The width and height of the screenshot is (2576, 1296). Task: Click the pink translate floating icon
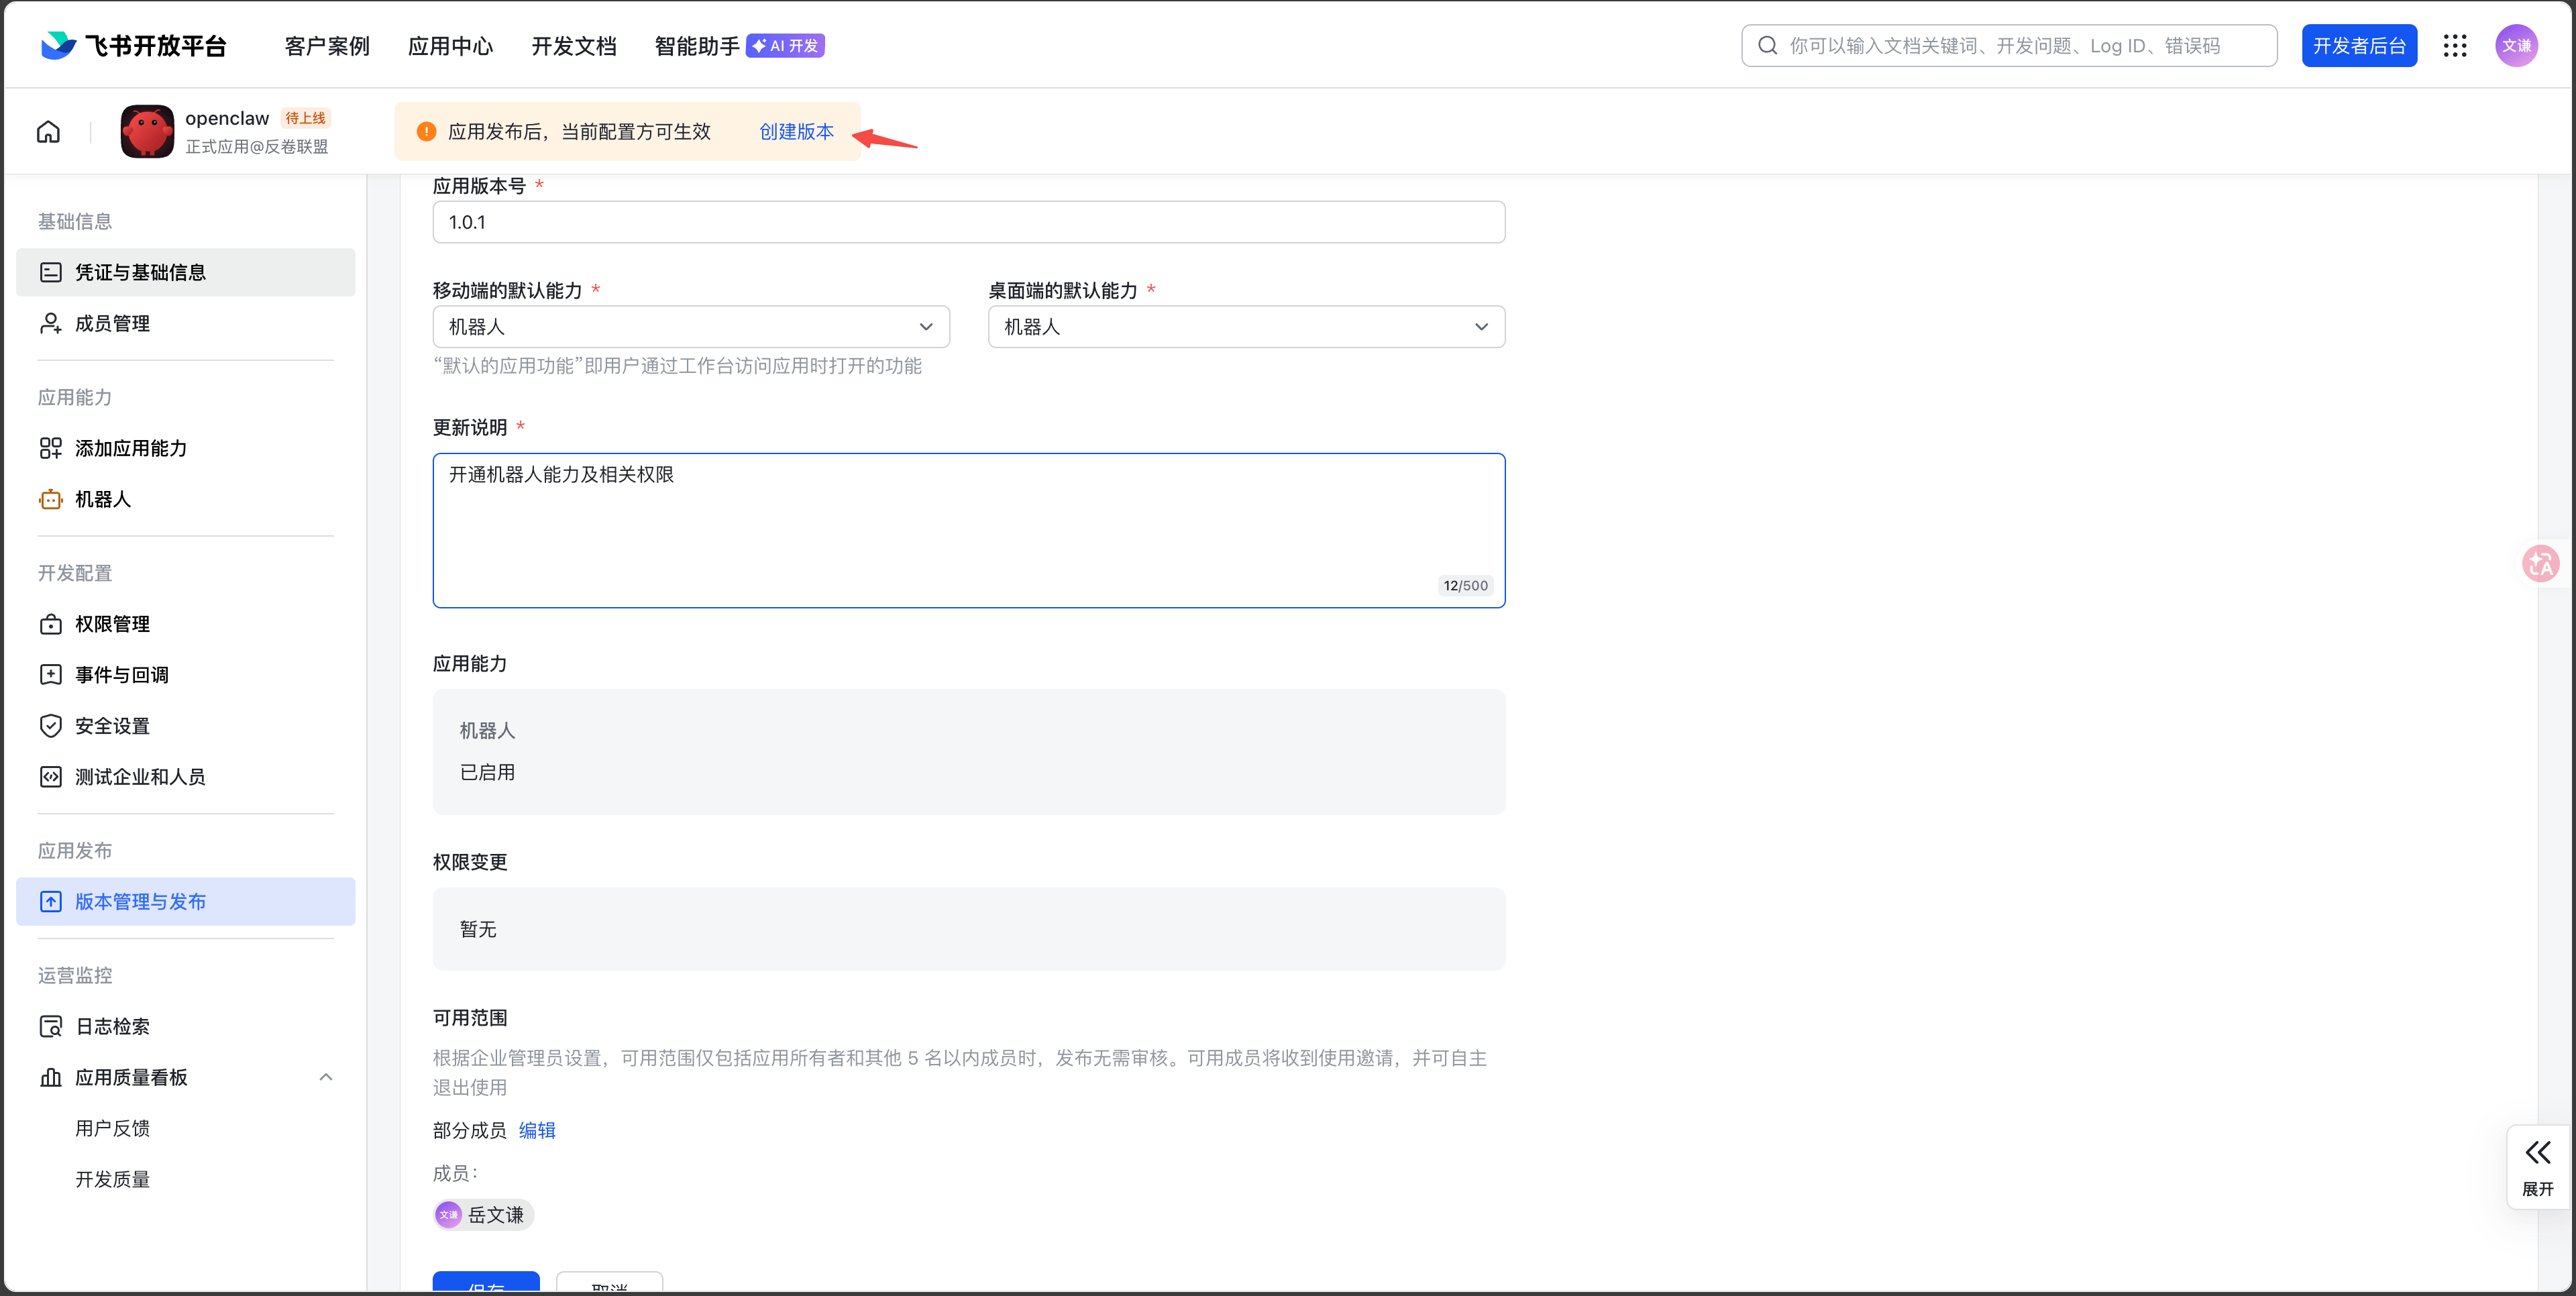[x=2540, y=564]
